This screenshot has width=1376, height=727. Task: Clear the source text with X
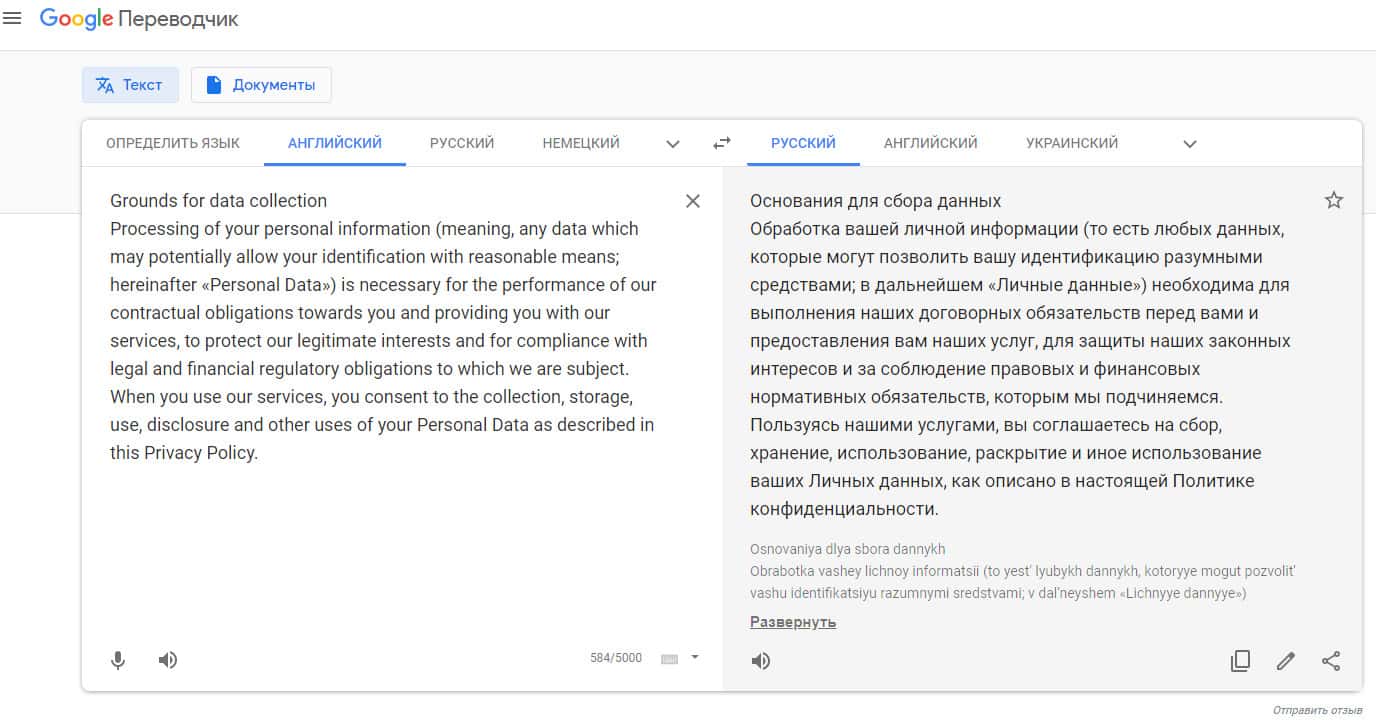pyautogui.click(x=693, y=201)
